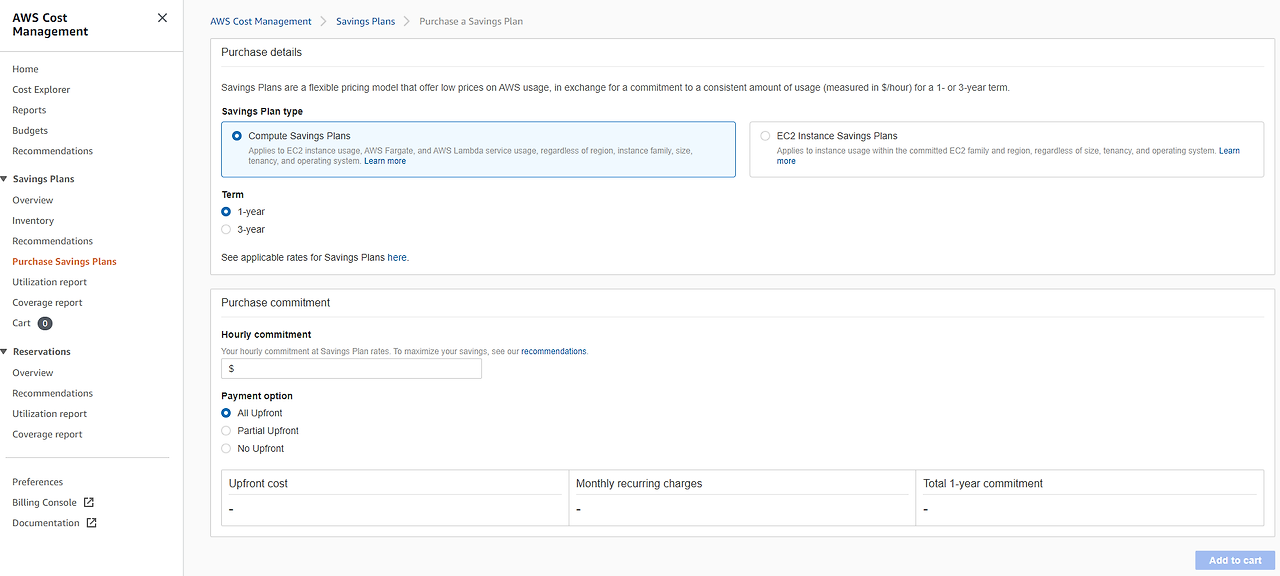The height and width of the screenshot is (576, 1280).
Task: Choose the 1-year term
Action: (x=226, y=212)
